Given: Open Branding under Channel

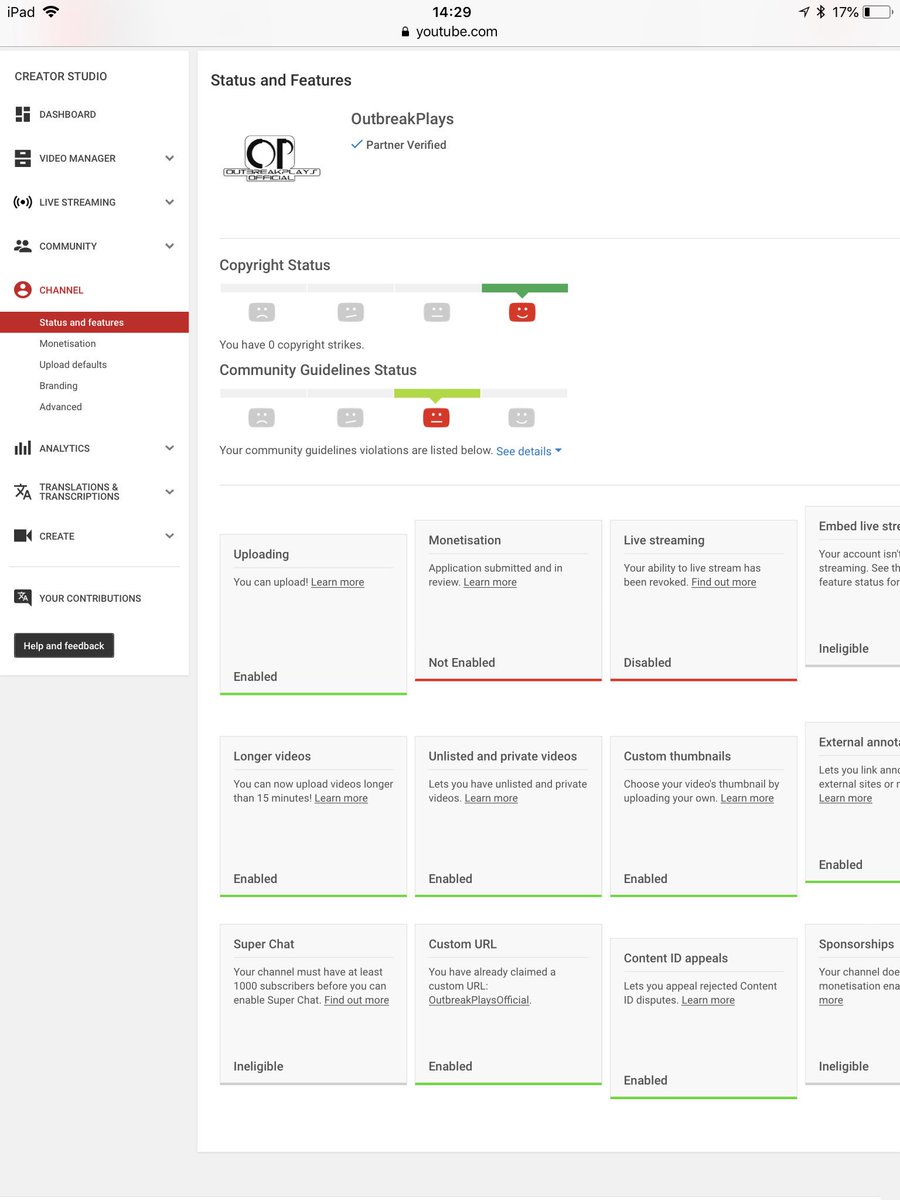Looking at the screenshot, I should pyautogui.click(x=58, y=386).
